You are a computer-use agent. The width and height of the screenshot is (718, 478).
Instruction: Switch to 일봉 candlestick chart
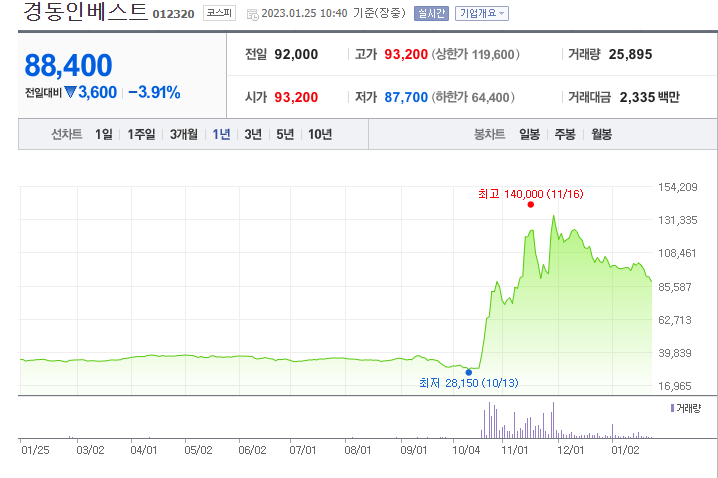click(529, 134)
